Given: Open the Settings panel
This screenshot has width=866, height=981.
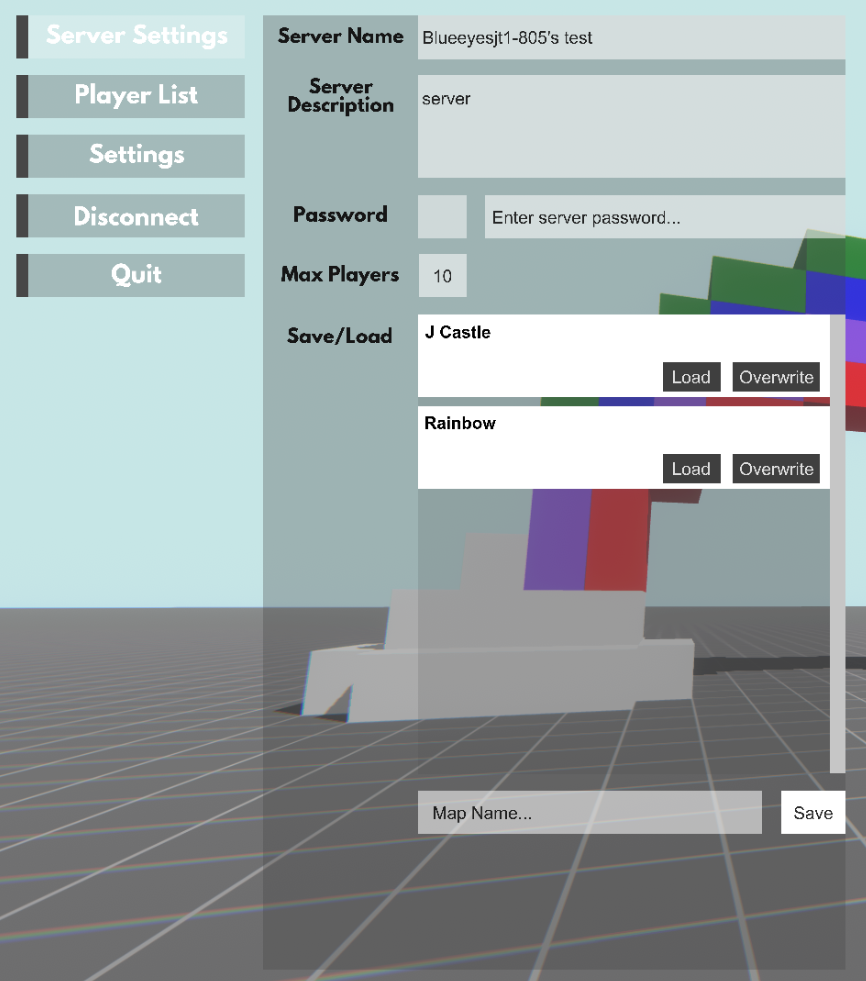Looking at the screenshot, I should point(130,156).
